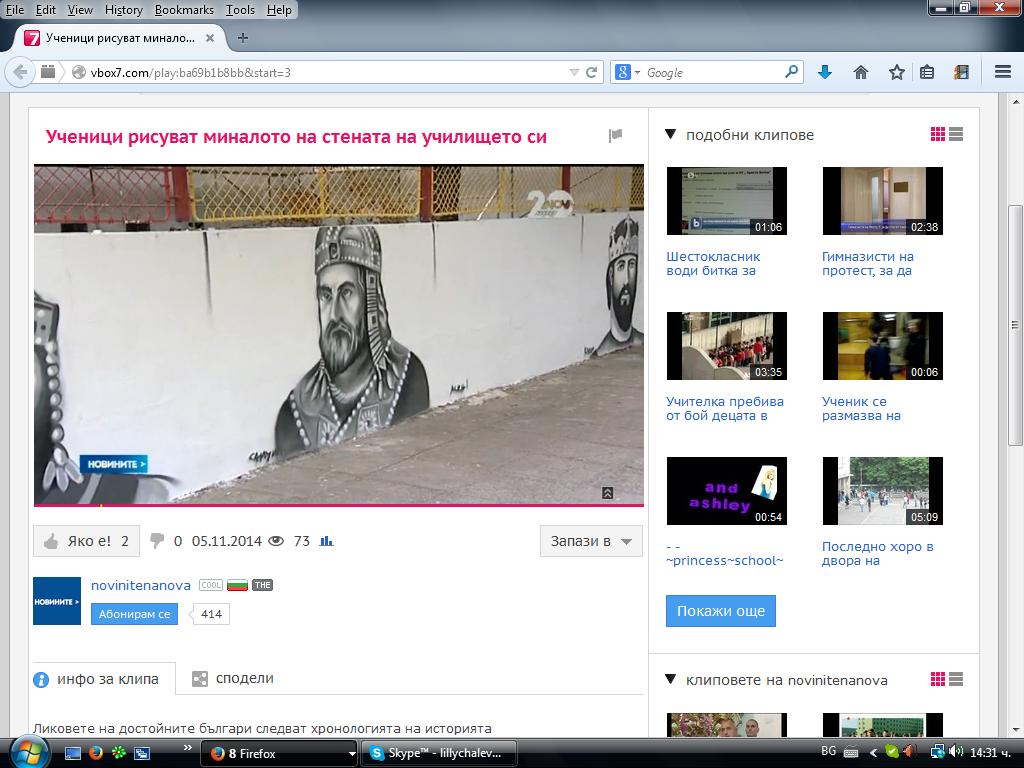Open the Firefox hamburger menu
The width and height of the screenshot is (1024, 768).
coord(1003,72)
